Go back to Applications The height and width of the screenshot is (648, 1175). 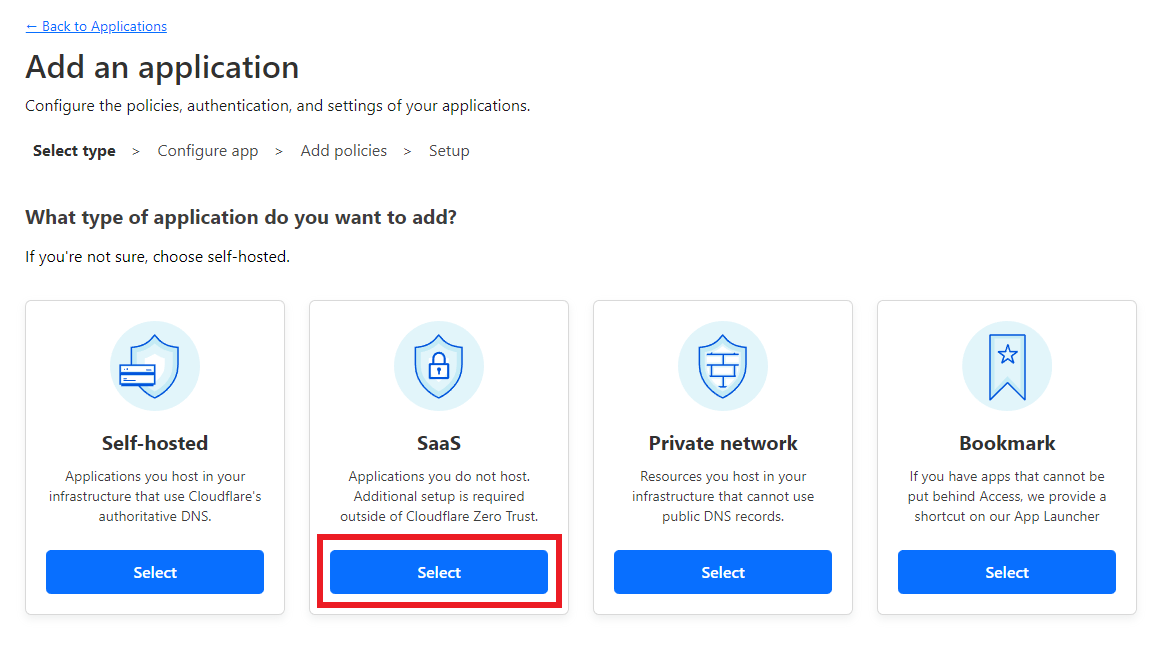[96, 26]
